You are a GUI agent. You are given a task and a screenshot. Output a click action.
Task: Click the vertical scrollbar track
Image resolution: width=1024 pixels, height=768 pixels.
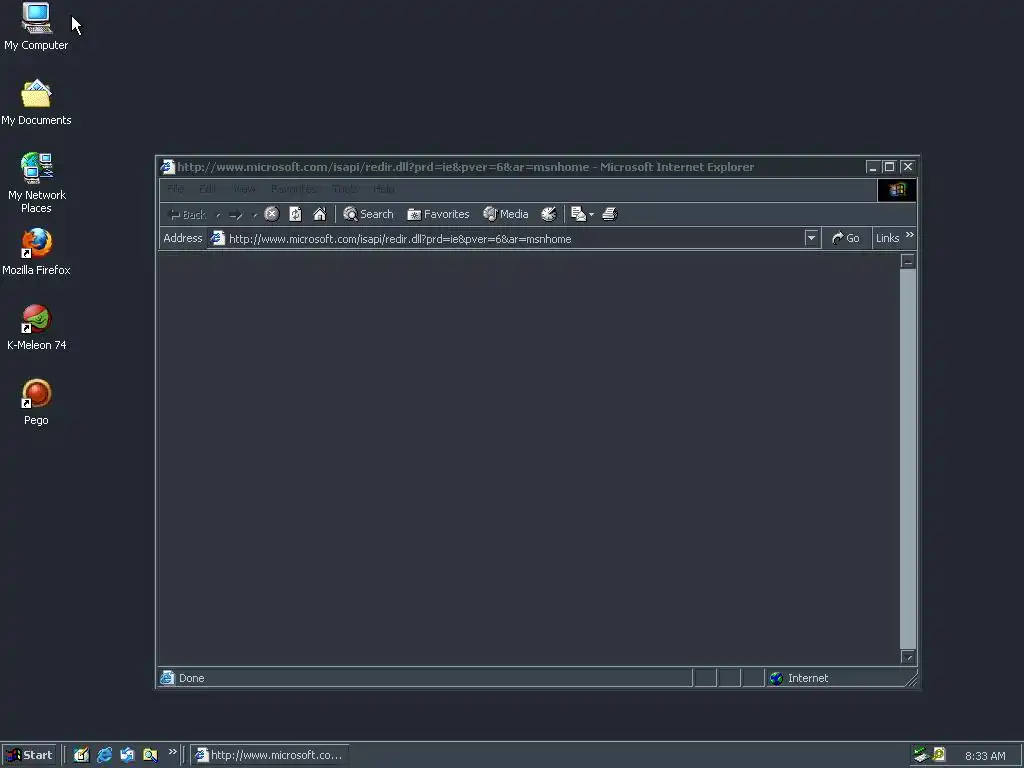pos(908,459)
